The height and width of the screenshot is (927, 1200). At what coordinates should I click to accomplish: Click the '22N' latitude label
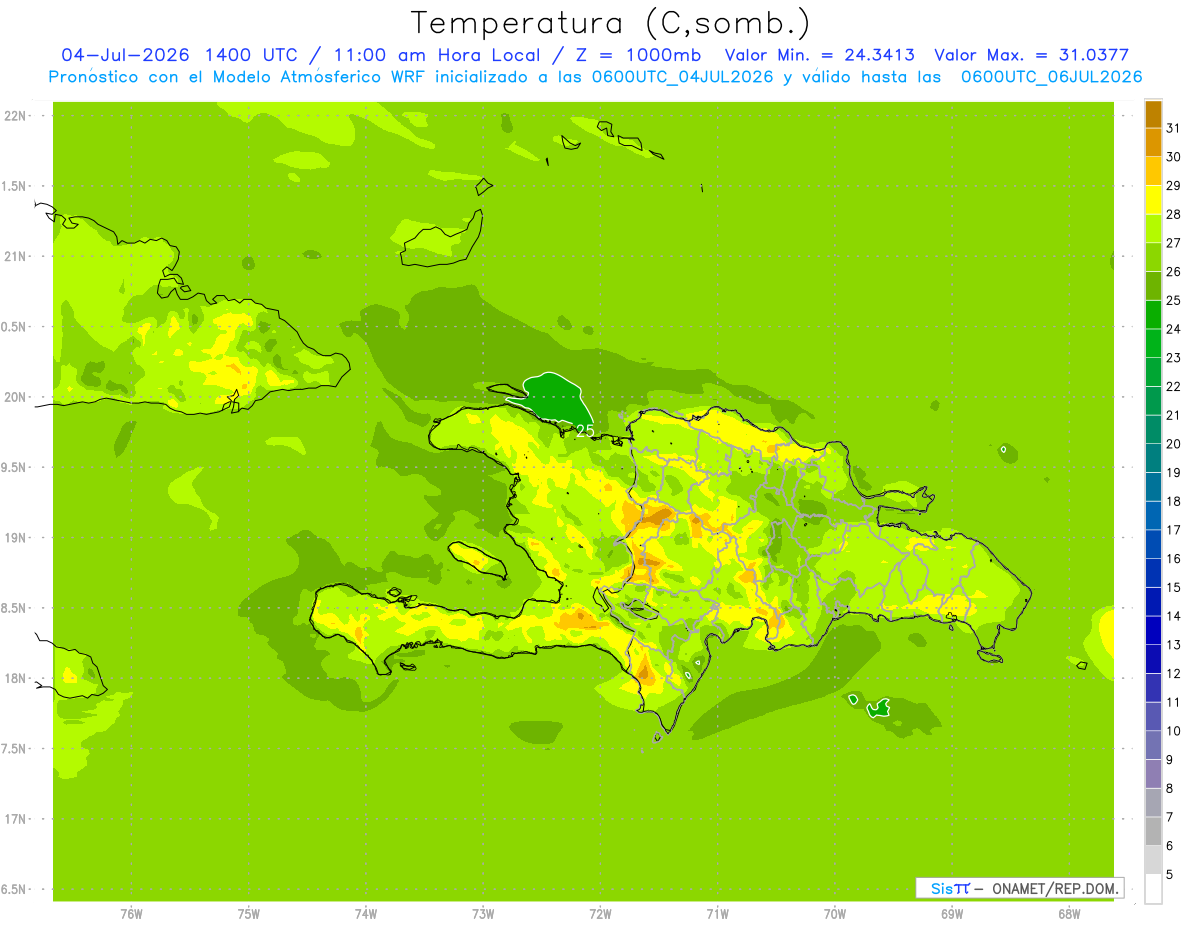(14, 115)
